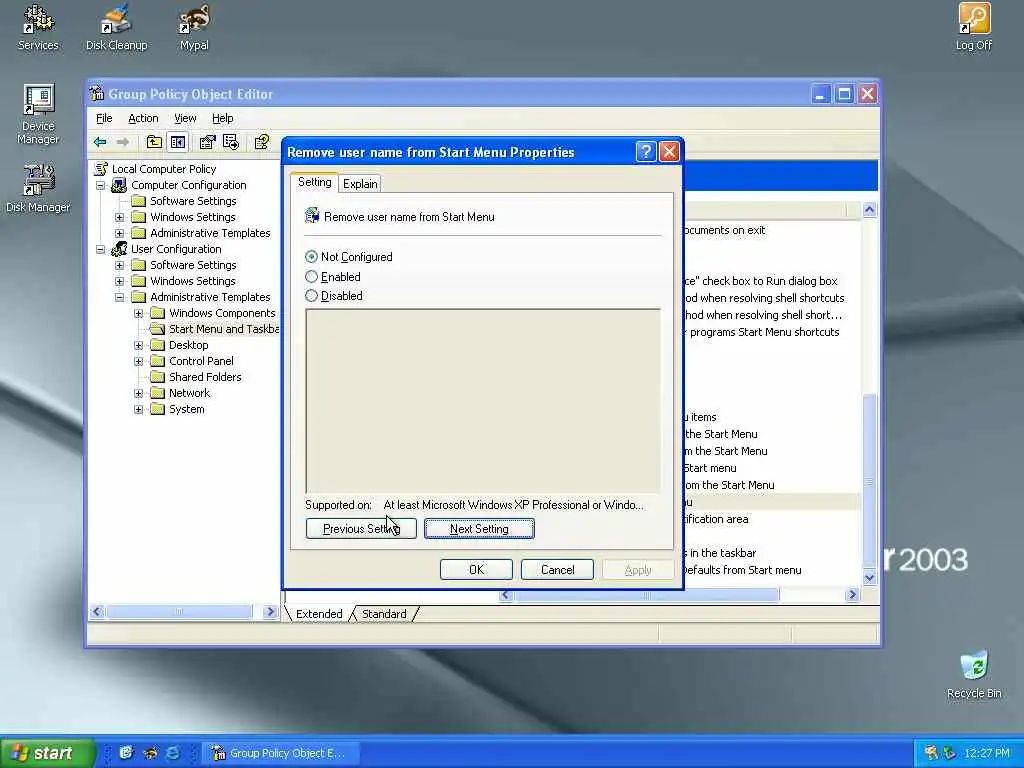Click OK in the properties dialog

point(477,569)
